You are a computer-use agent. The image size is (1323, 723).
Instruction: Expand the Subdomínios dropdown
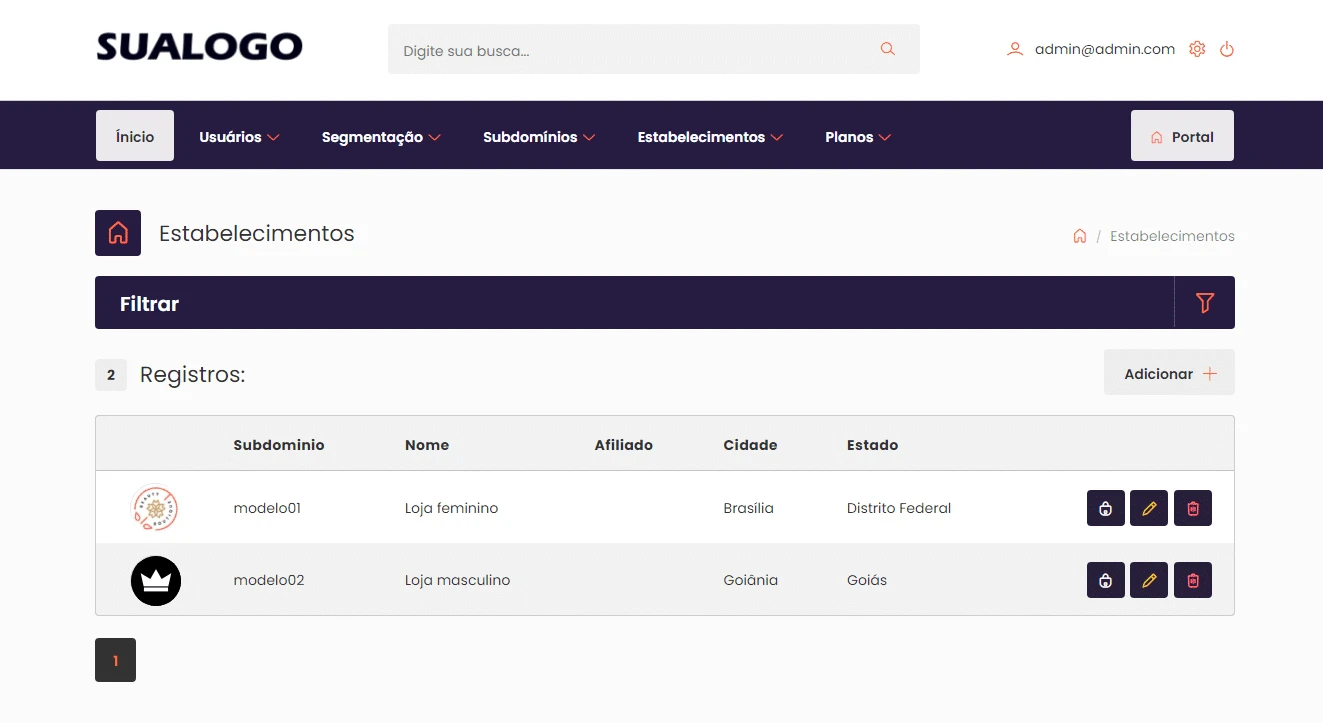click(x=539, y=137)
